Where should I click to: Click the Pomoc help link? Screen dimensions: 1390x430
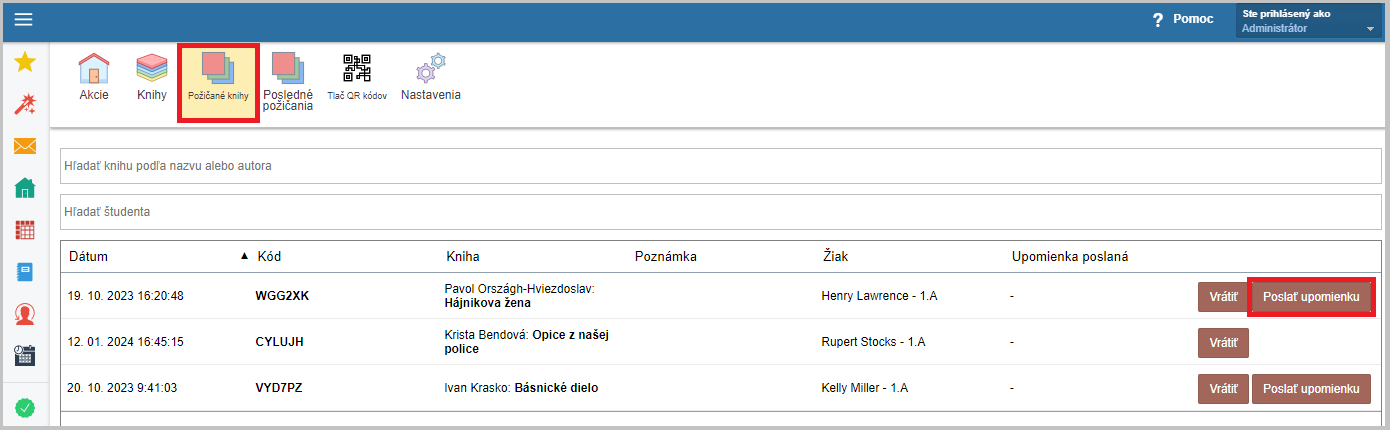[1182, 19]
